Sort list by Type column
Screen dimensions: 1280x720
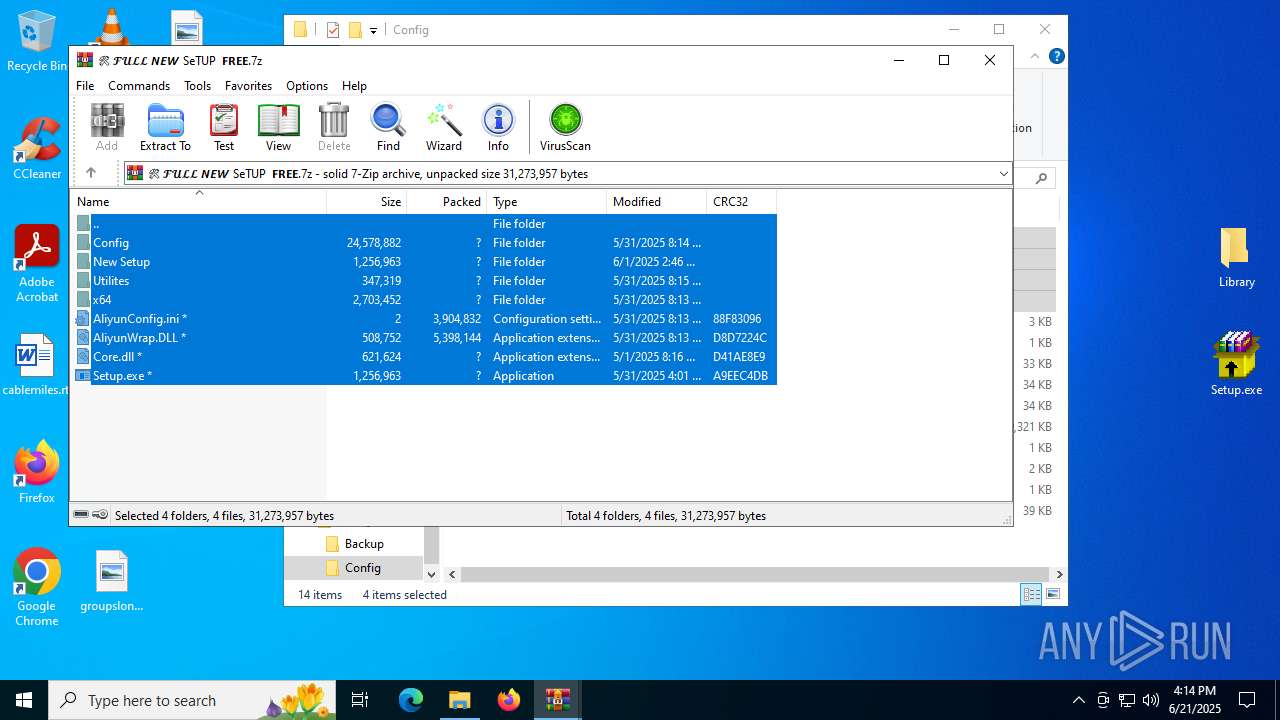[x=547, y=202]
